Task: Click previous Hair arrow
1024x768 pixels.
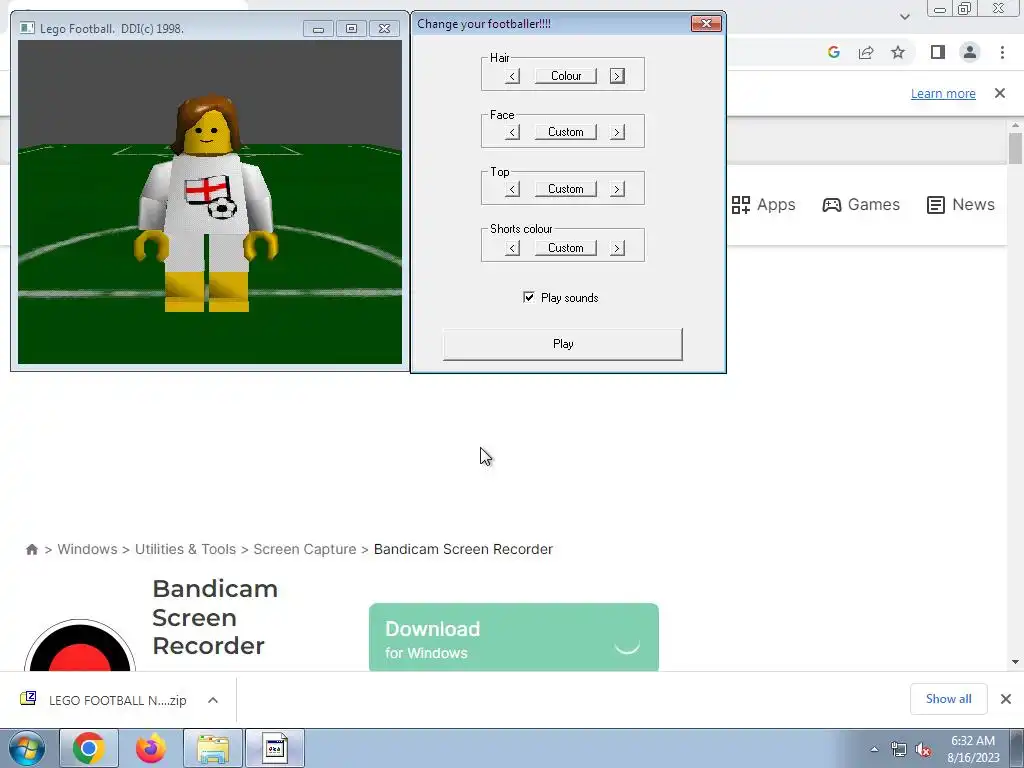Action: click(x=513, y=76)
